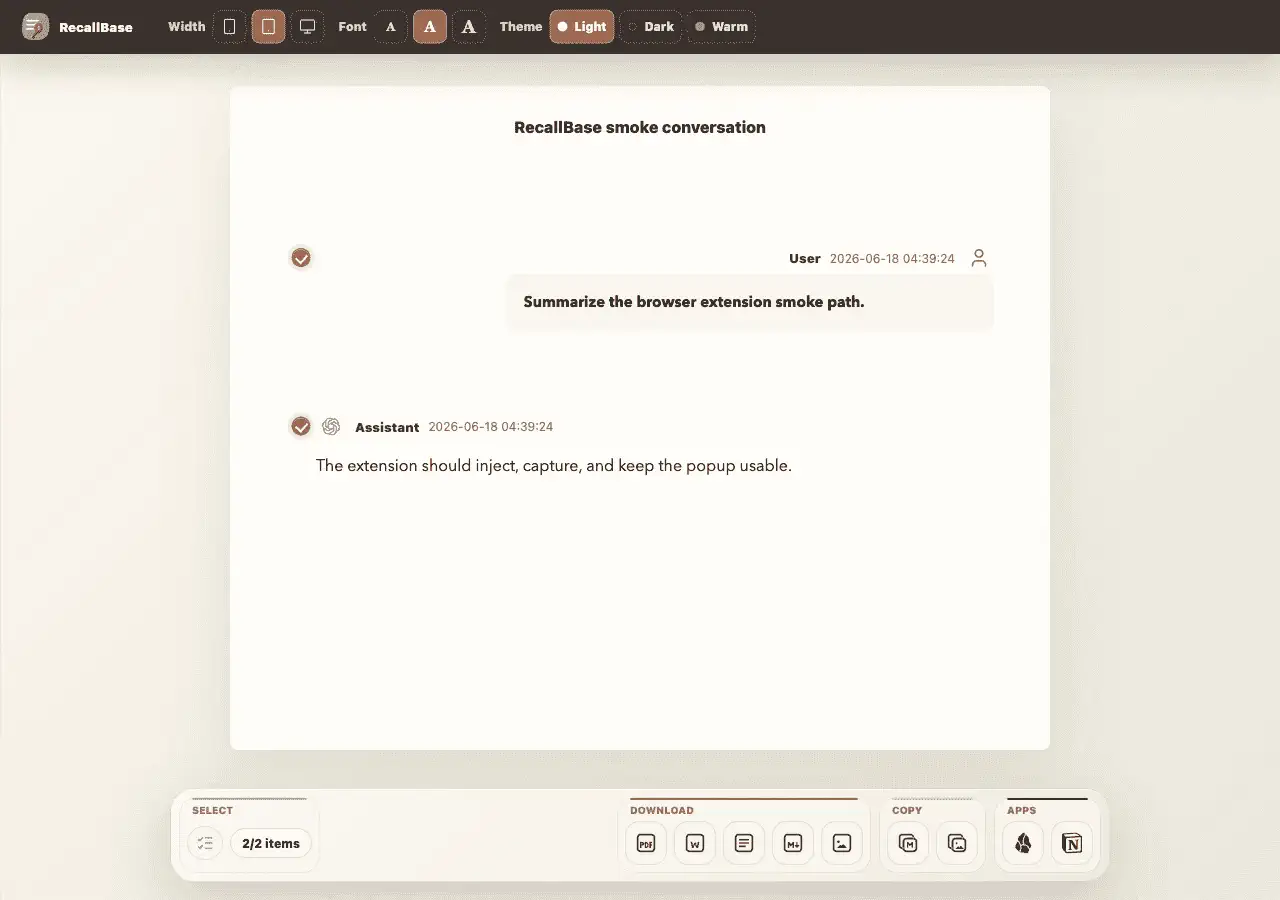Click the User message timestamp

point(892,258)
